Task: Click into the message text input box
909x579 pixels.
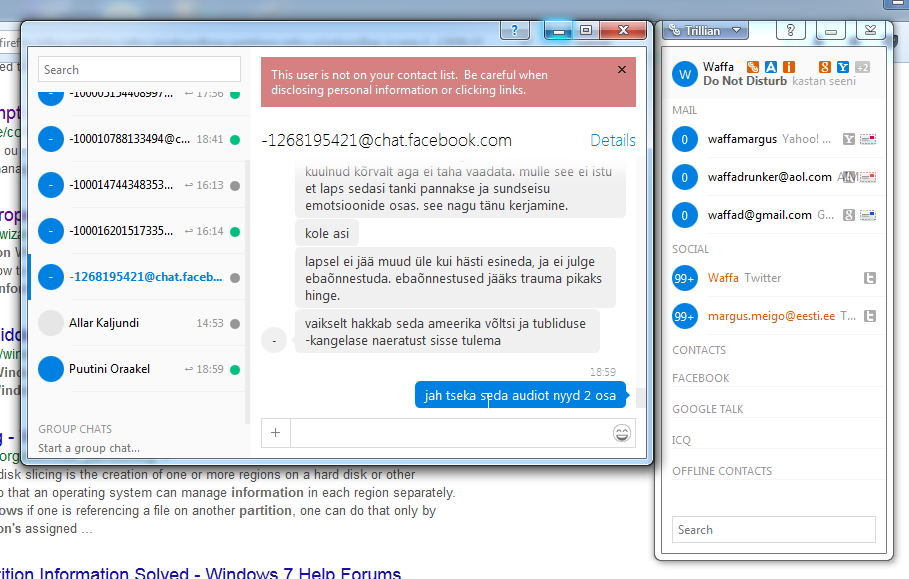Action: tap(450, 433)
